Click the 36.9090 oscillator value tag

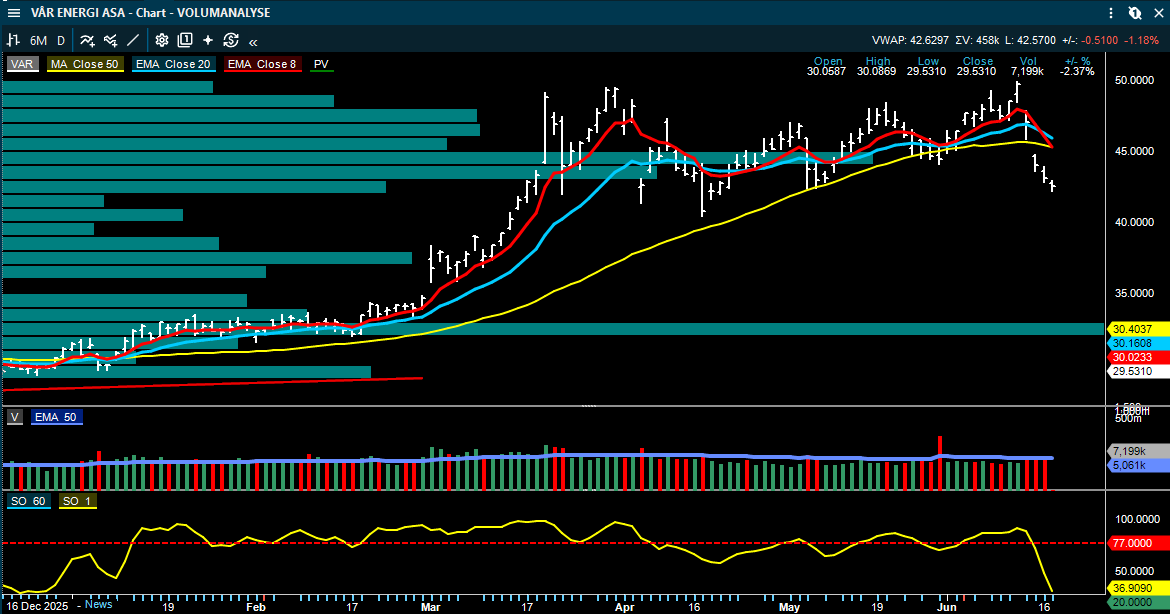coord(1137,588)
